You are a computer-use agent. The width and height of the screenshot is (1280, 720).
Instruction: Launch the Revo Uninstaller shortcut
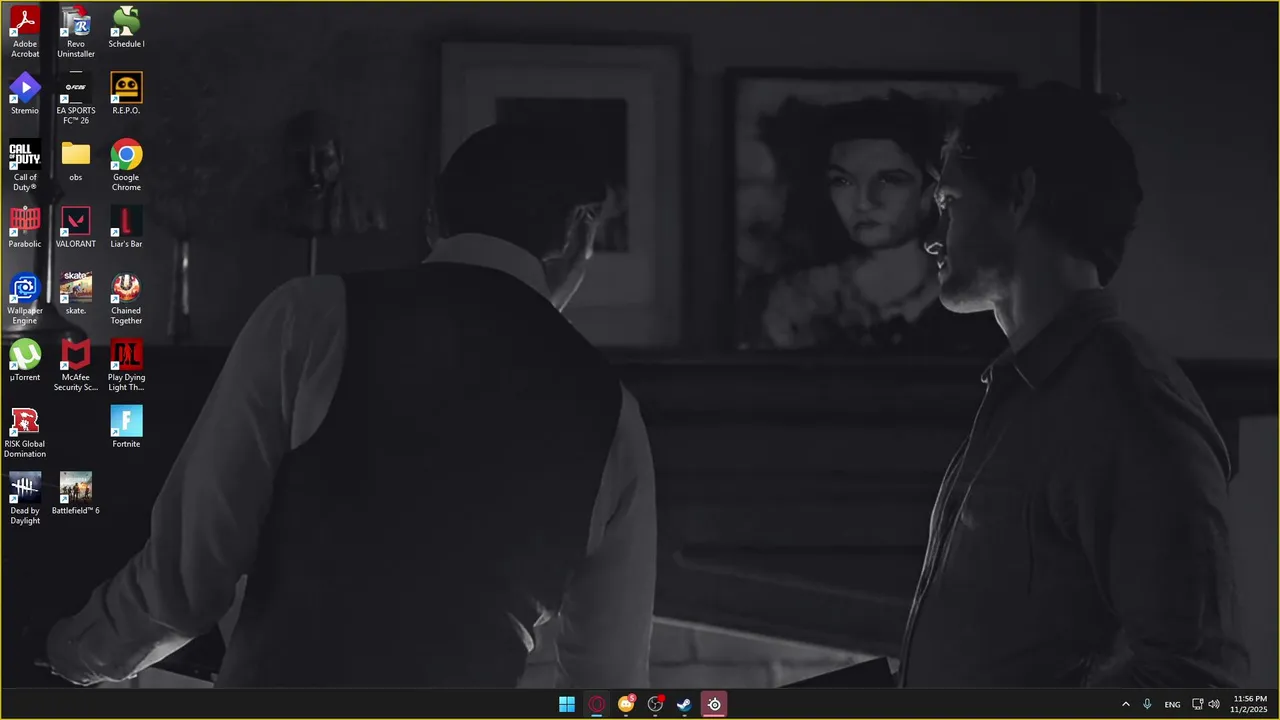pos(76,31)
